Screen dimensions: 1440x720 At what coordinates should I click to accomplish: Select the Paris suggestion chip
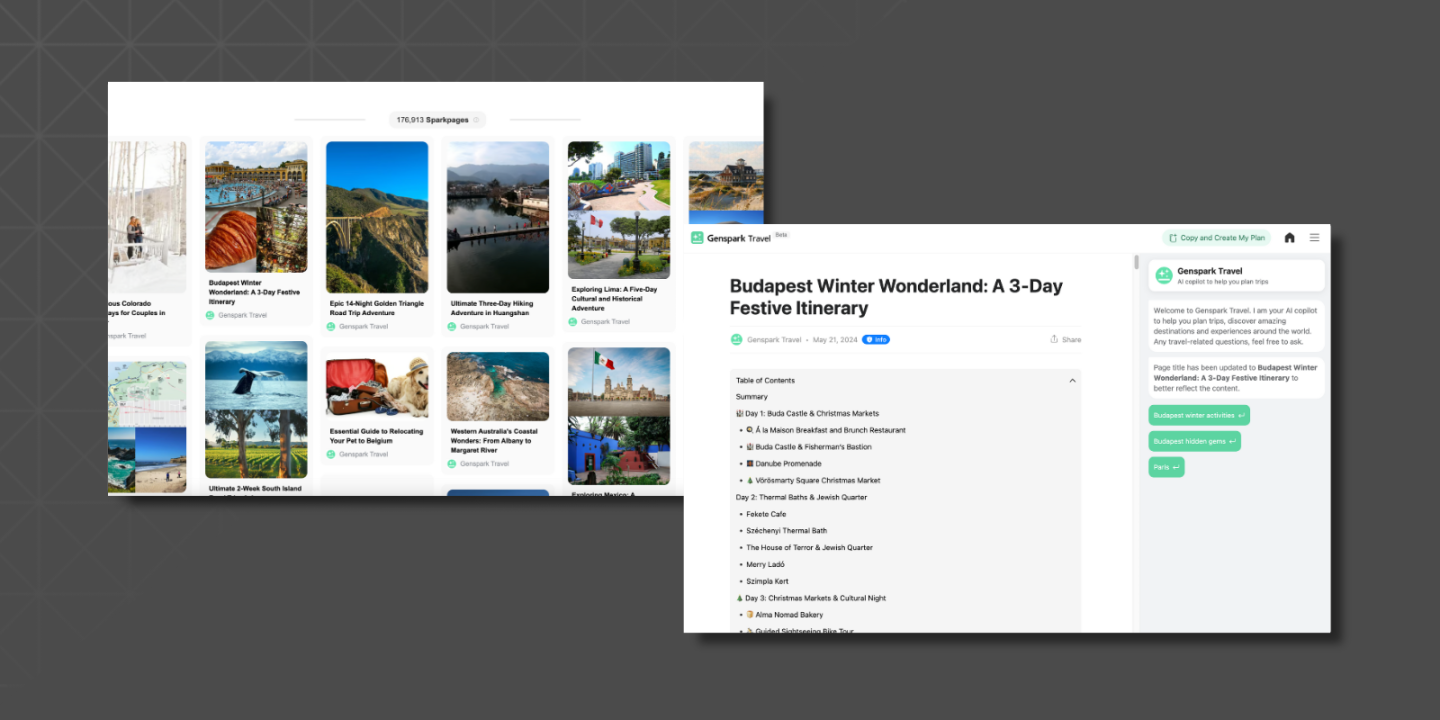click(x=1166, y=467)
